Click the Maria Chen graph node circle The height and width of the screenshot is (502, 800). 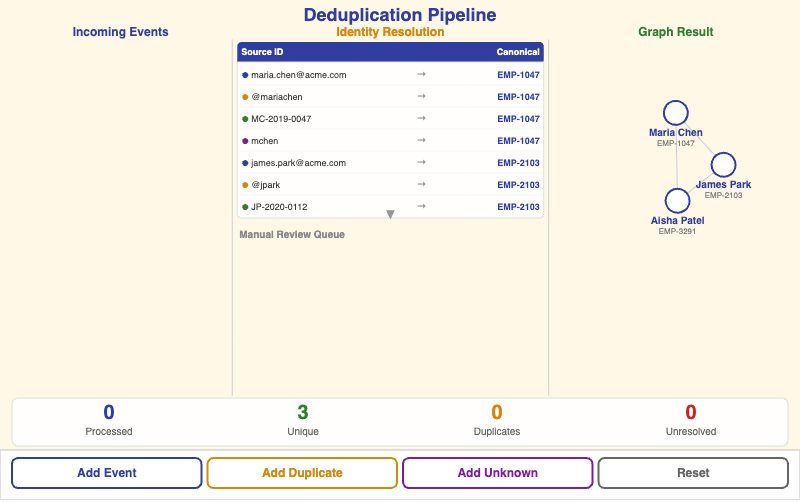click(x=676, y=113)
